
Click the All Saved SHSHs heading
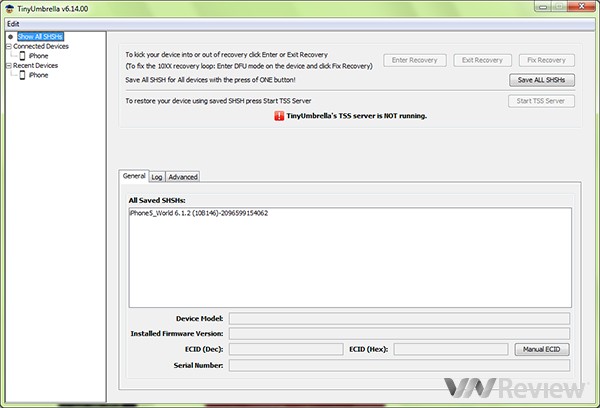(x=157, y=201)
